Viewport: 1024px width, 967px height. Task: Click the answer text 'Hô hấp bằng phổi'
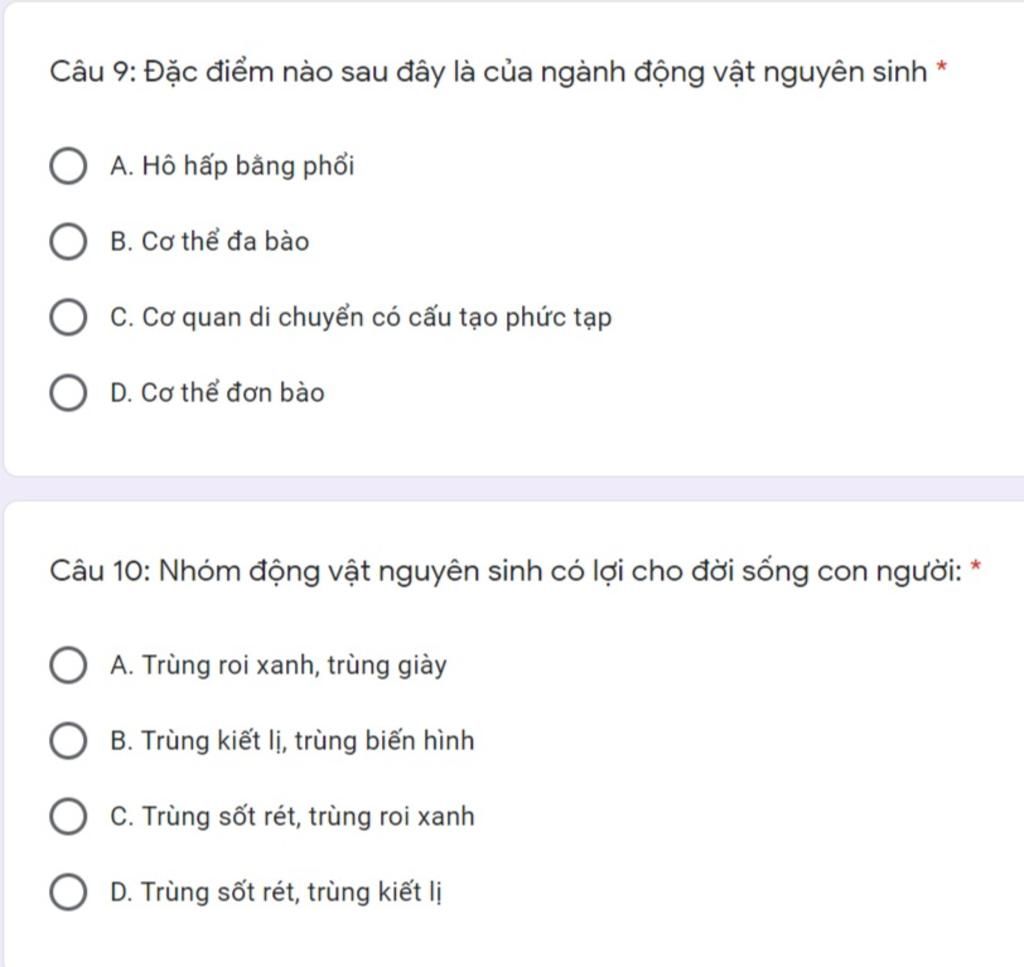pyautogui.click(x=248, y=166)
